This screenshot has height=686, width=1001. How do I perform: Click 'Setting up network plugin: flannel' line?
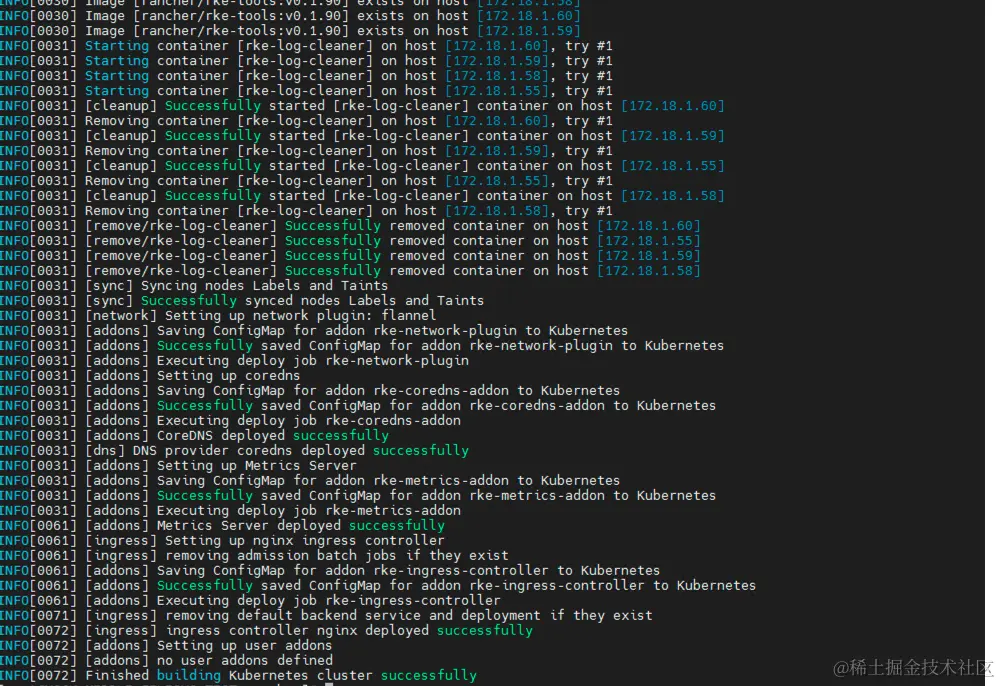pos(218,316)
